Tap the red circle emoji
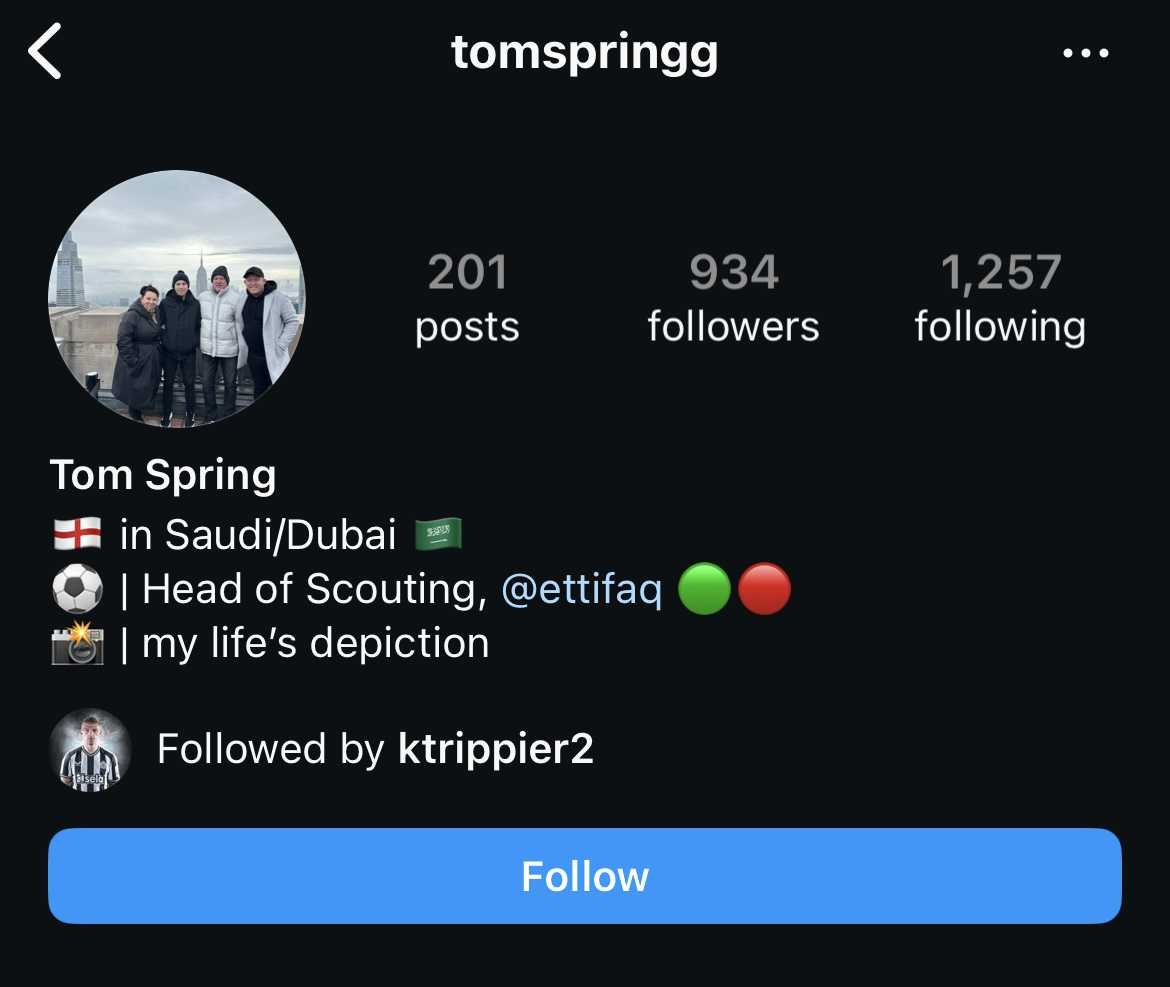The width and height of the screenshot is (1170, 987). click(x=765, y=589)
